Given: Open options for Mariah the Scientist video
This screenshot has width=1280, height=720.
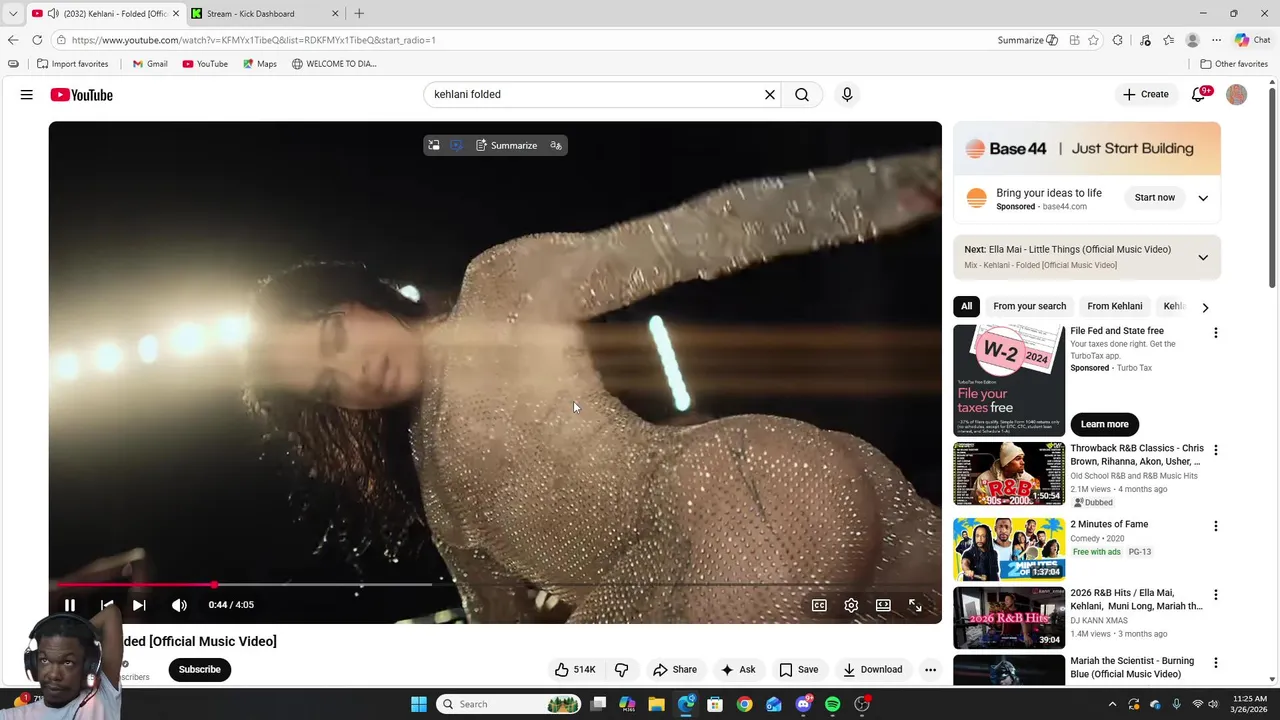Looking at the screenshot, I should pos(1216,663).
